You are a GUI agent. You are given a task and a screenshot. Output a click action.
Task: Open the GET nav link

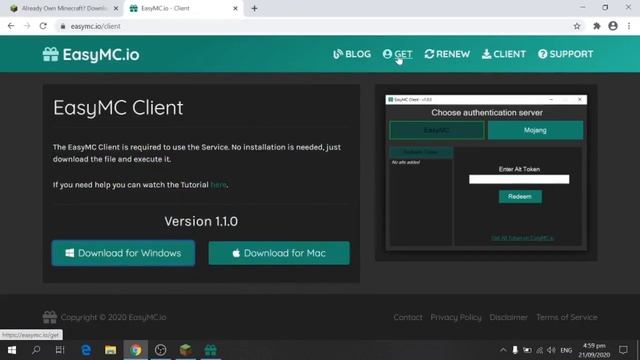click(398, 54)
